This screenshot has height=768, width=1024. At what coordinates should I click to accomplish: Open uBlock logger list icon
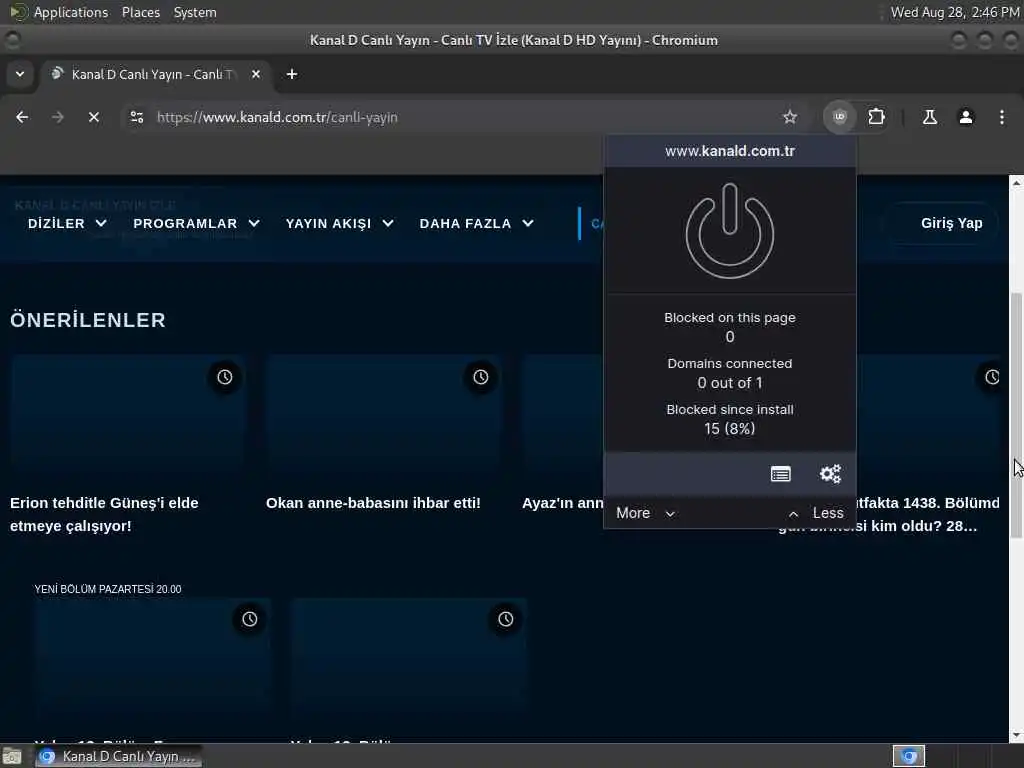pos(780,474)
